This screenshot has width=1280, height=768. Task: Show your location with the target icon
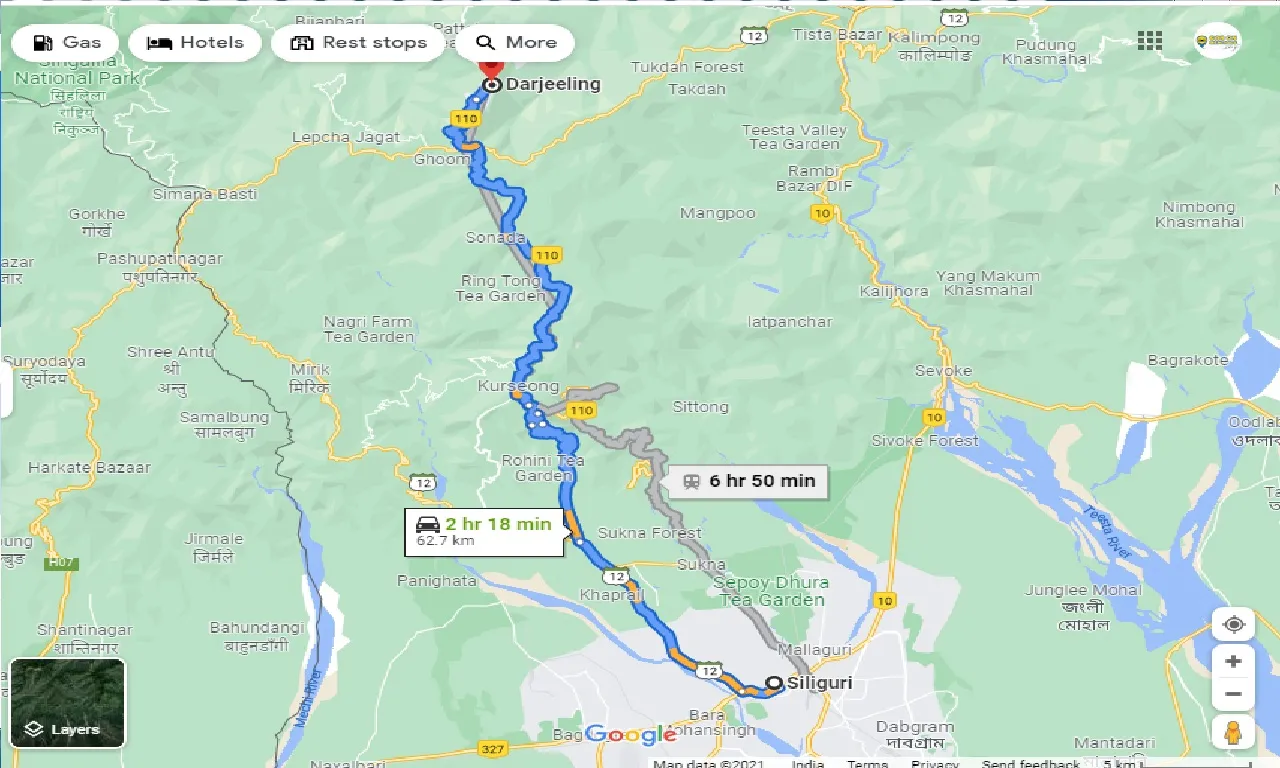pos(1233,625)
